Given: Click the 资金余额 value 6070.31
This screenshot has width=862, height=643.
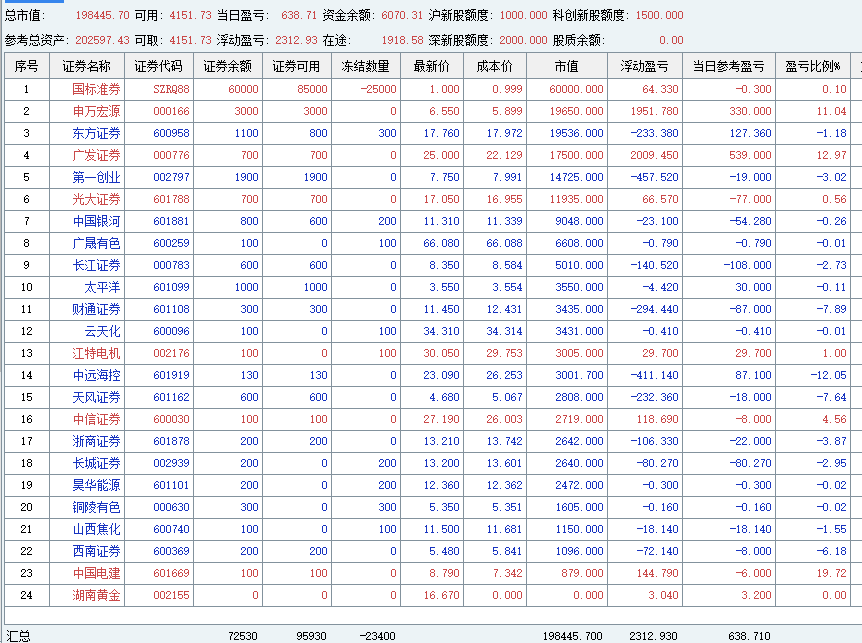Looking at the screenshot, I should tap(402, 15).
